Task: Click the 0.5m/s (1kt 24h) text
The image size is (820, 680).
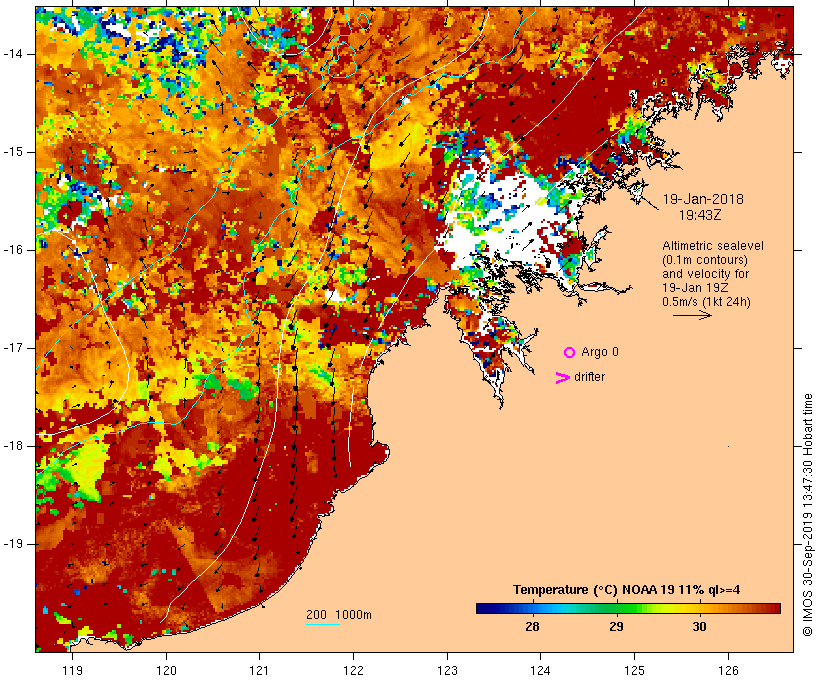Action: (706, 302)
